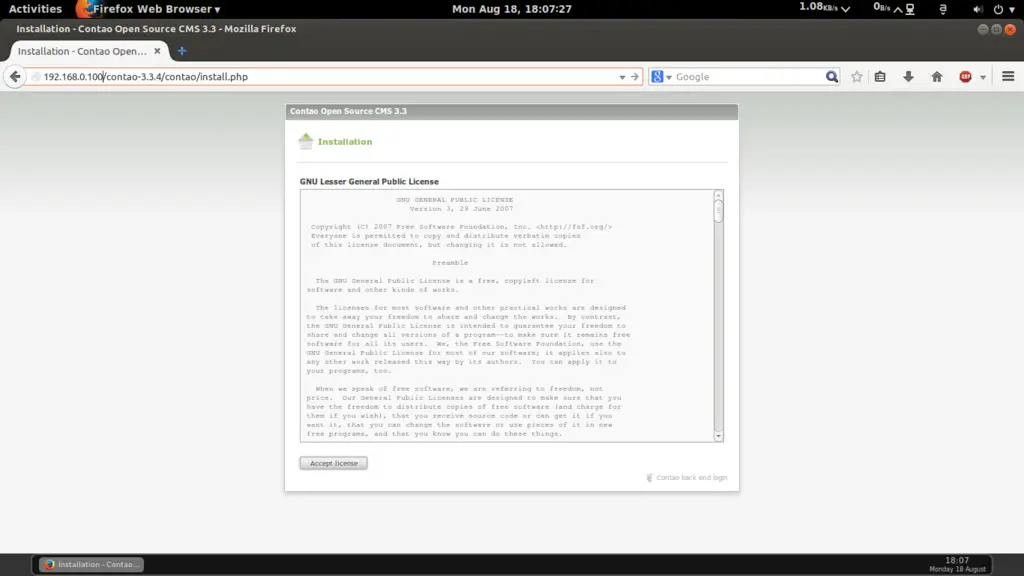Open a new tab with plus button

pyautogui.click(x=182, y=51)
